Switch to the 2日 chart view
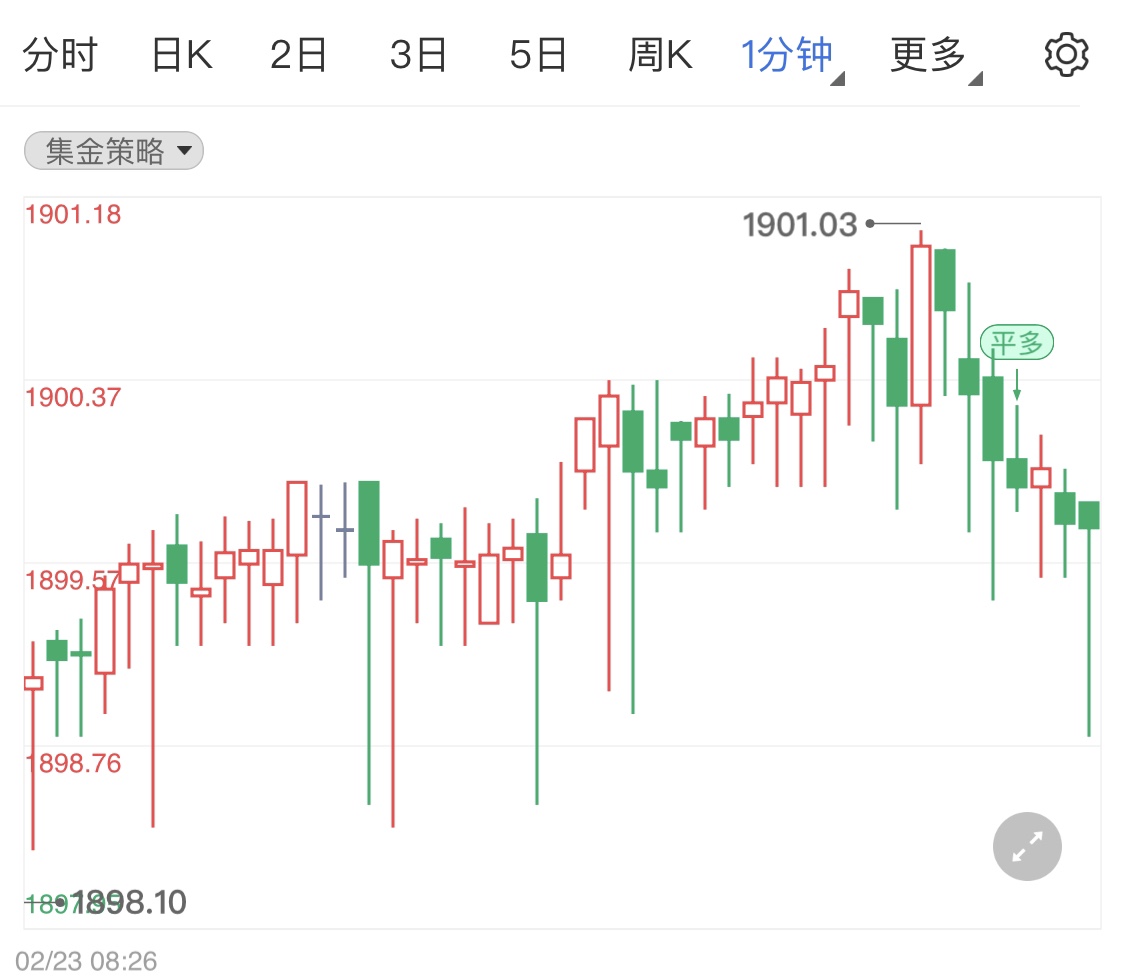1125x976 pixels. (x=299, y=55)
